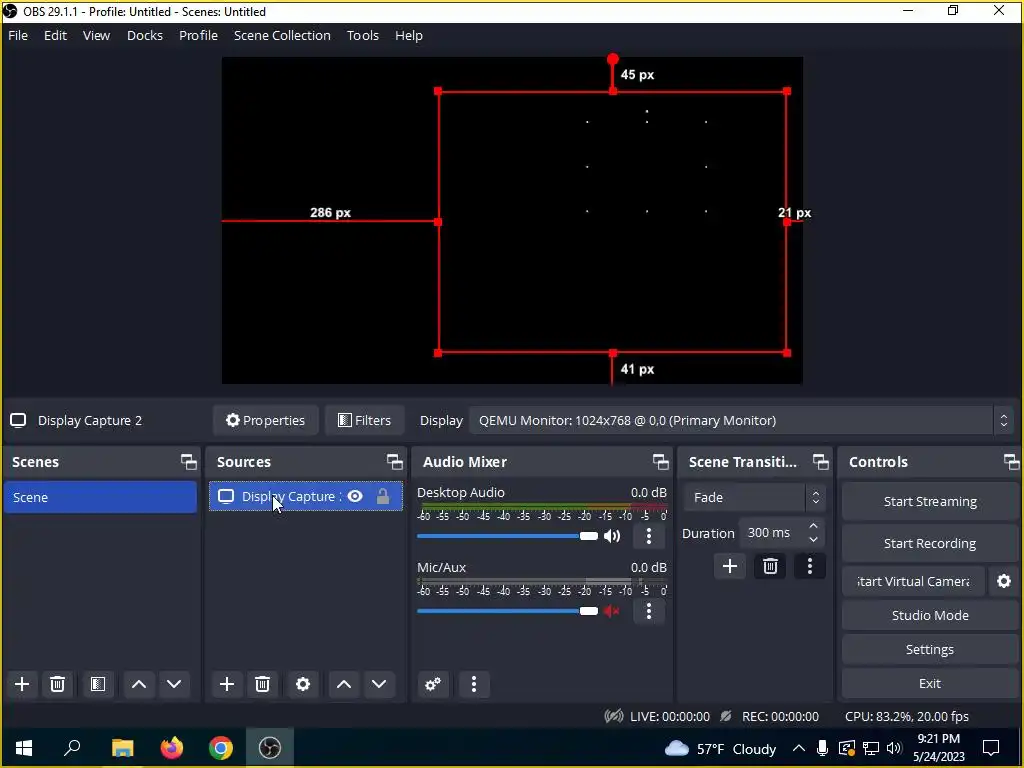1024x768 pixels.
Task: Adjust Desktop Audio volume slider
Action: coord(507,536)
